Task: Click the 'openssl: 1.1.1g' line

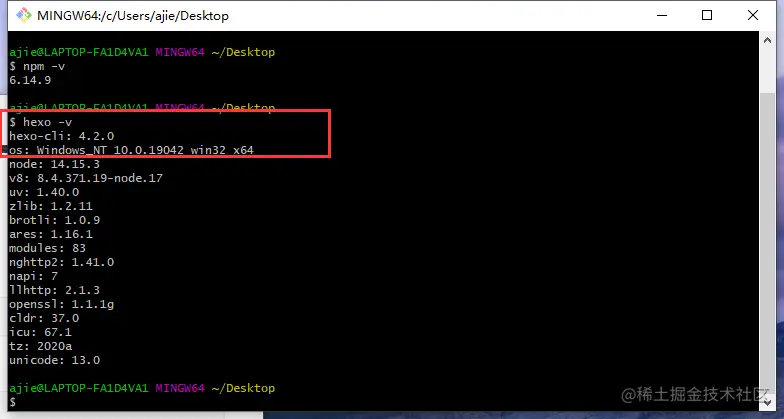Action: pos(62,304)
